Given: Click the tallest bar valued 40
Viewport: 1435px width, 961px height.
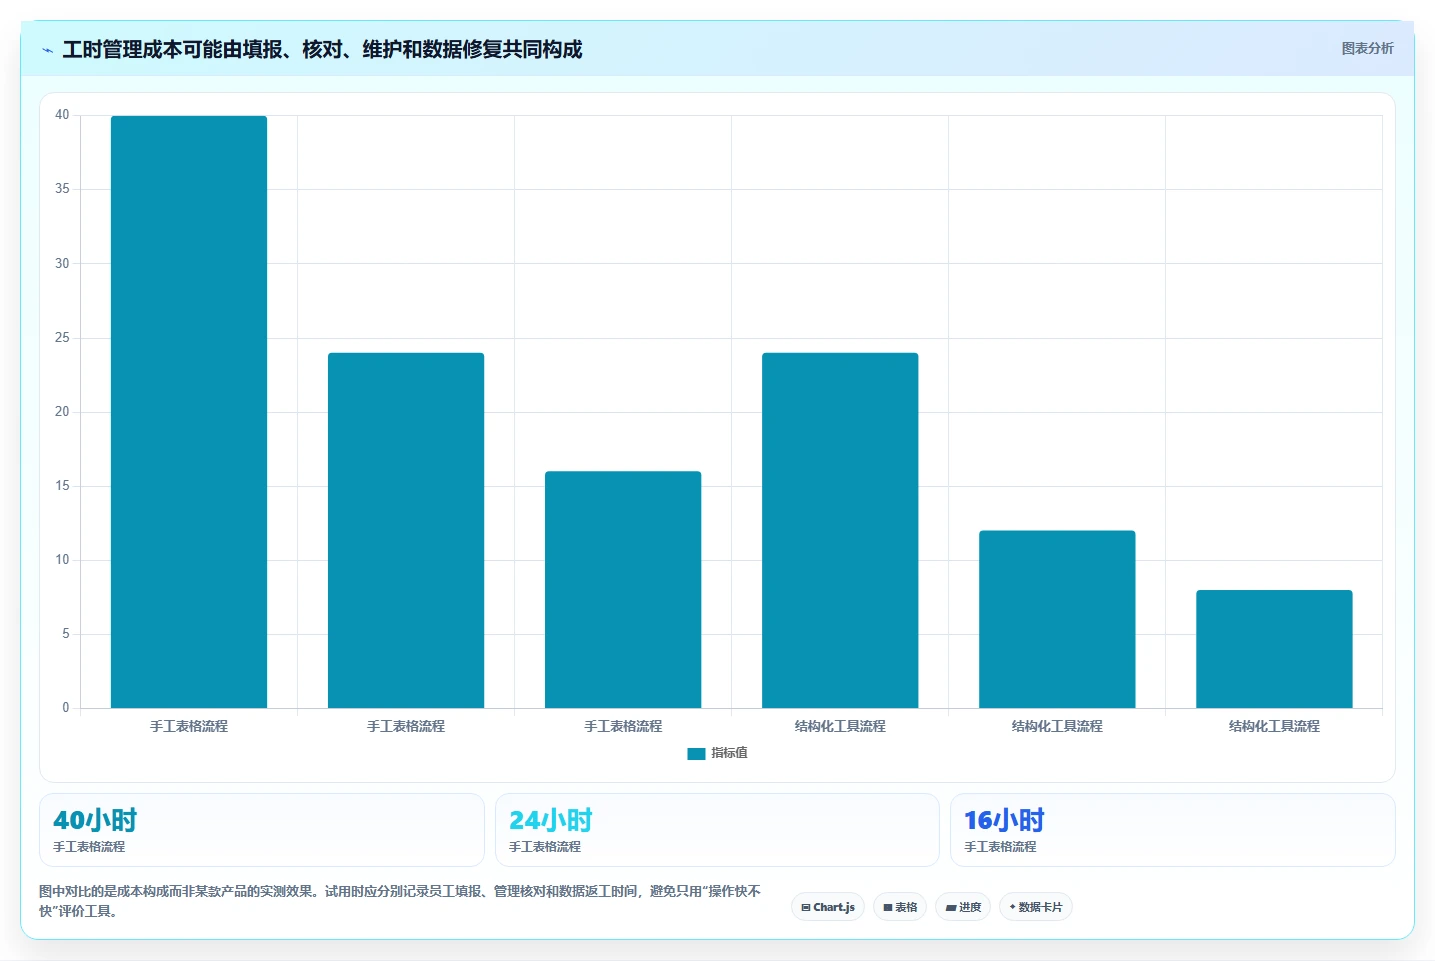Looking at the screenshot, I should click(189, 412).
